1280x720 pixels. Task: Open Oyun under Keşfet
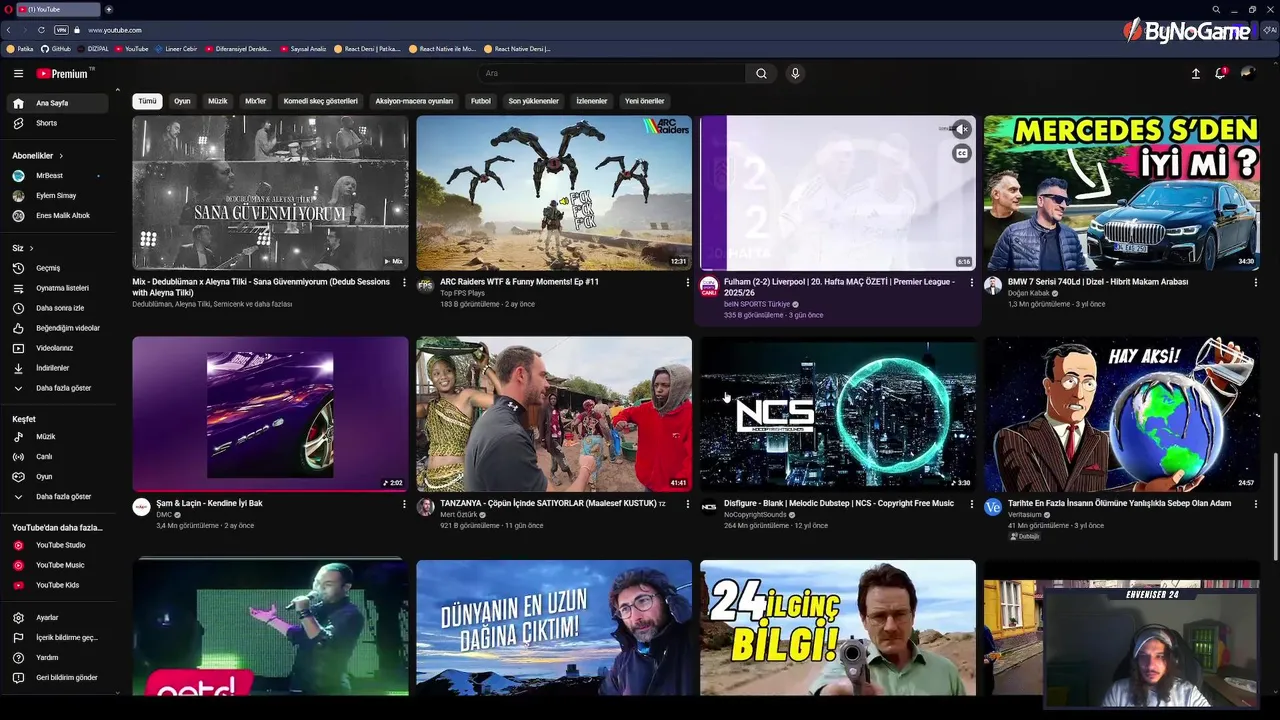click(58, 477)
